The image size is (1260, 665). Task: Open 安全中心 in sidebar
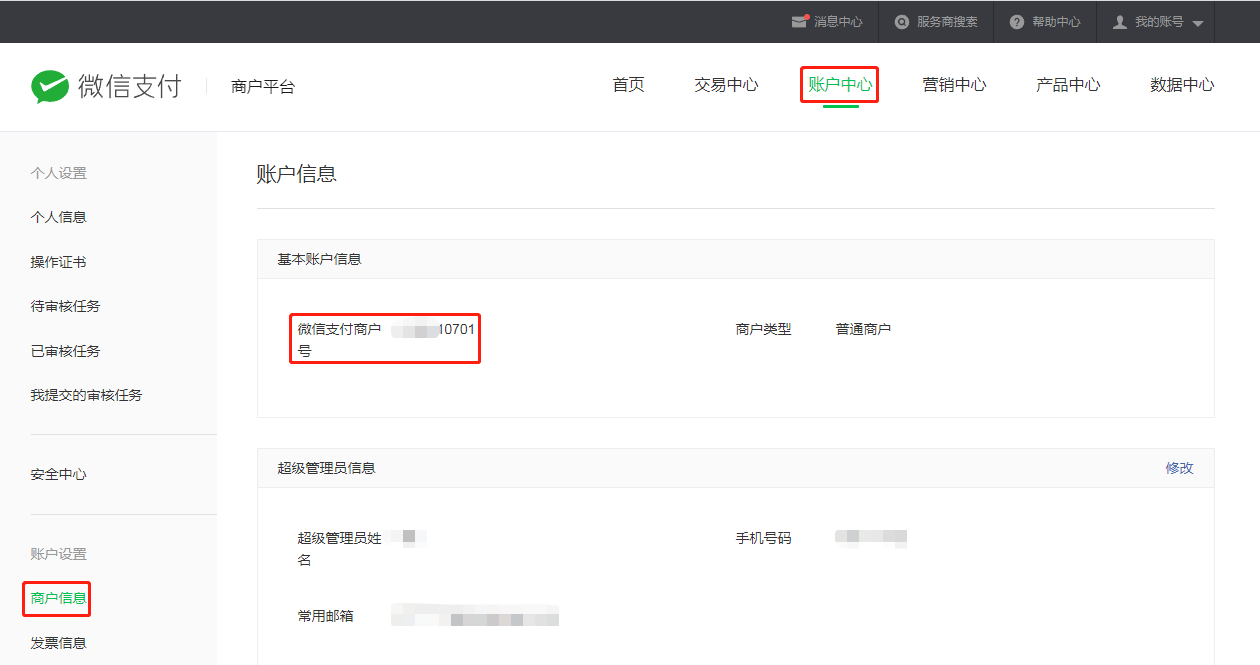(58, 474)
